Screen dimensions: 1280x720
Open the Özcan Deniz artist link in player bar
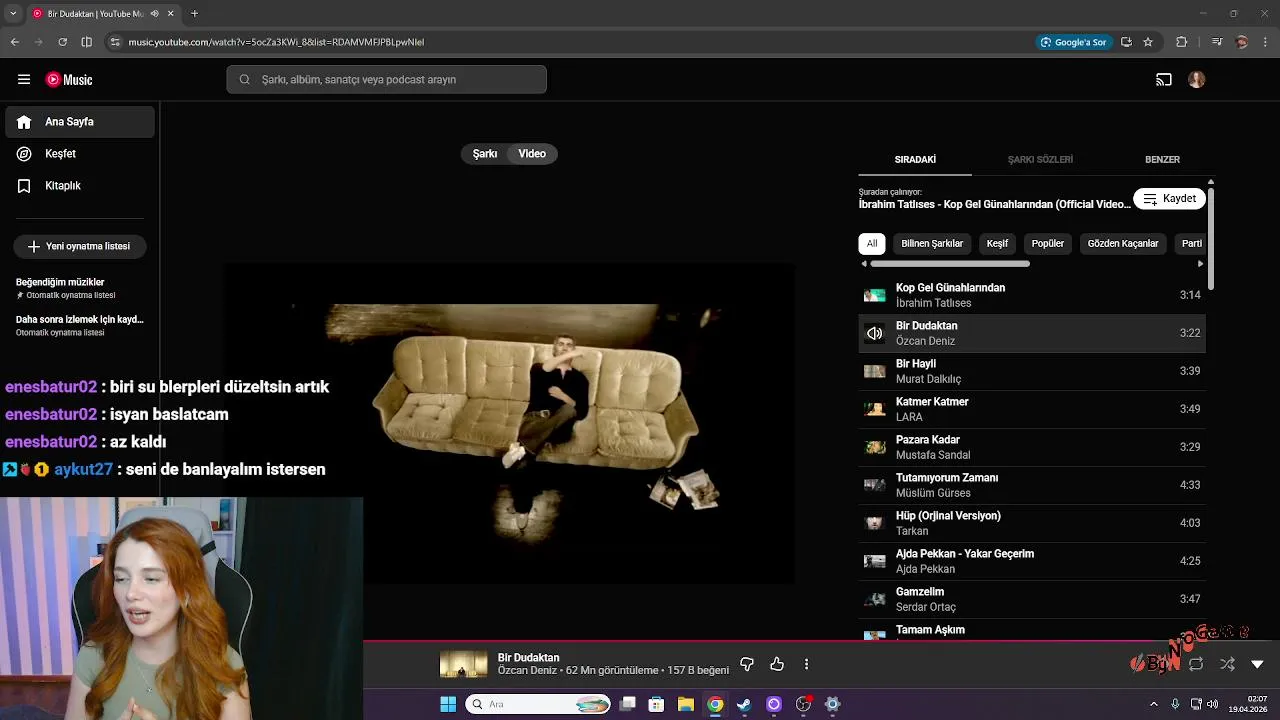(x=527, y=671)
